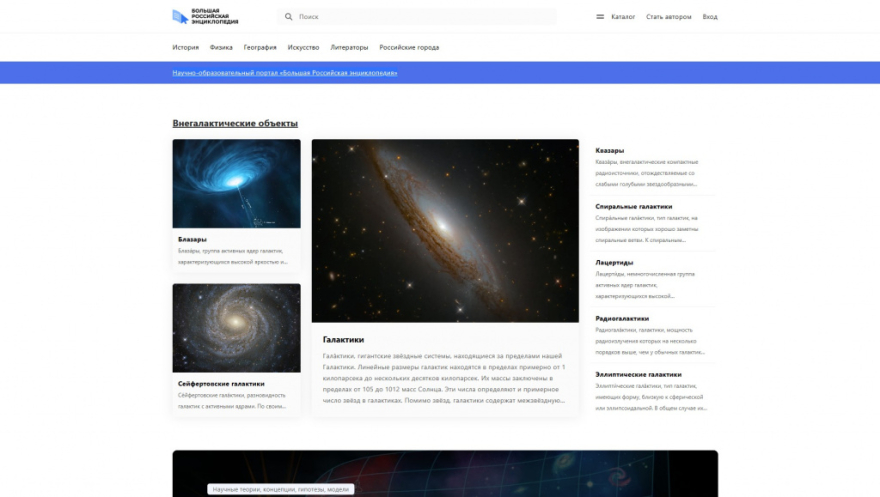Open the Лацертиды article
Image resolution: width=880 pixels, height=497 pixels.
pos(614,263)
